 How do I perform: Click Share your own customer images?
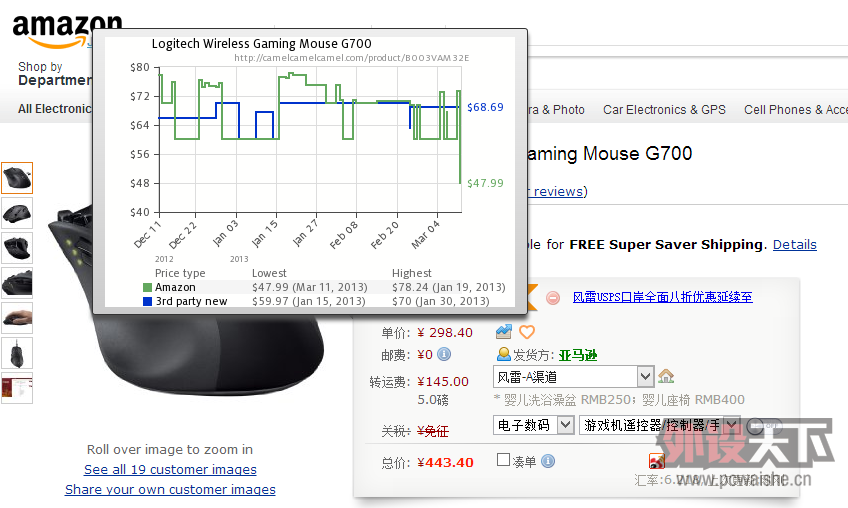(170, 490)
